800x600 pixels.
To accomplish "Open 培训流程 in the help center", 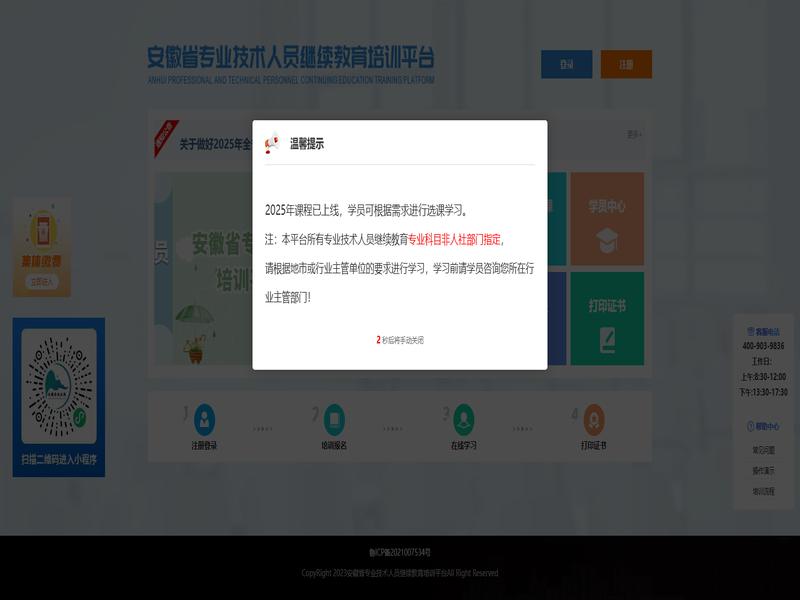I will click(x=763, y=491).
